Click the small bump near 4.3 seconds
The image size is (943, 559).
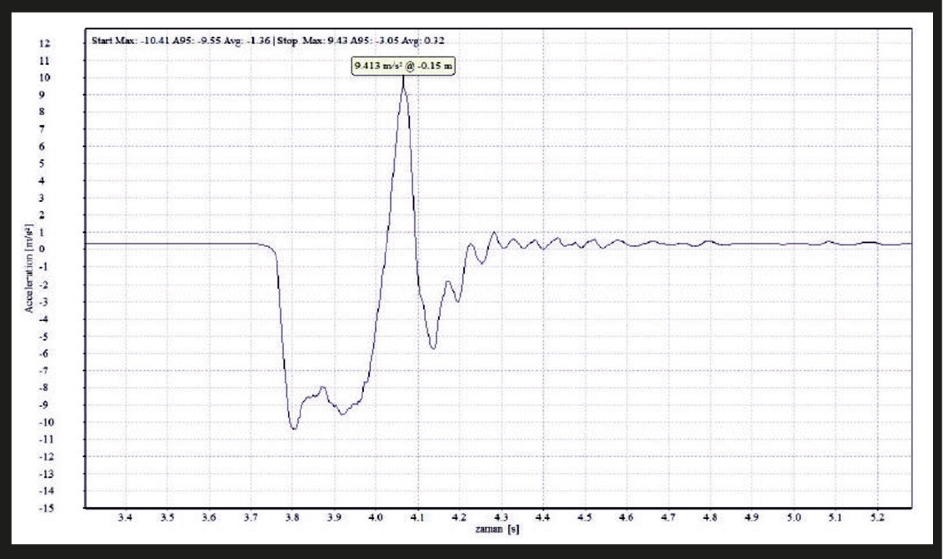click(494, 233)
